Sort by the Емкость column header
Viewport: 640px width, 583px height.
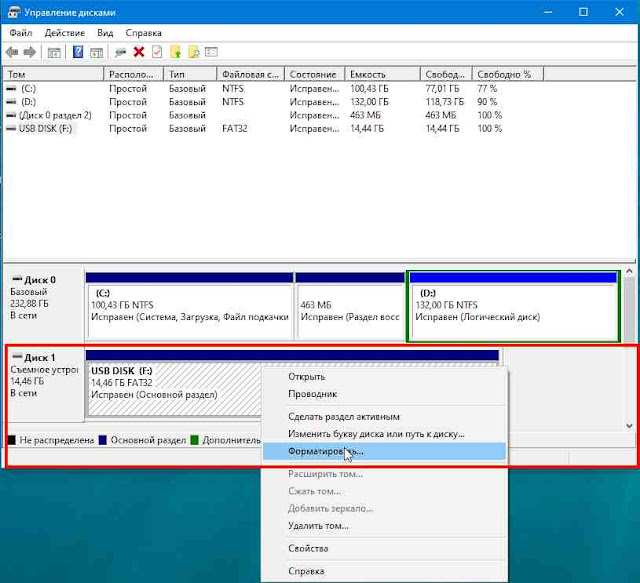pyautogui.click(x=382, y=74)
